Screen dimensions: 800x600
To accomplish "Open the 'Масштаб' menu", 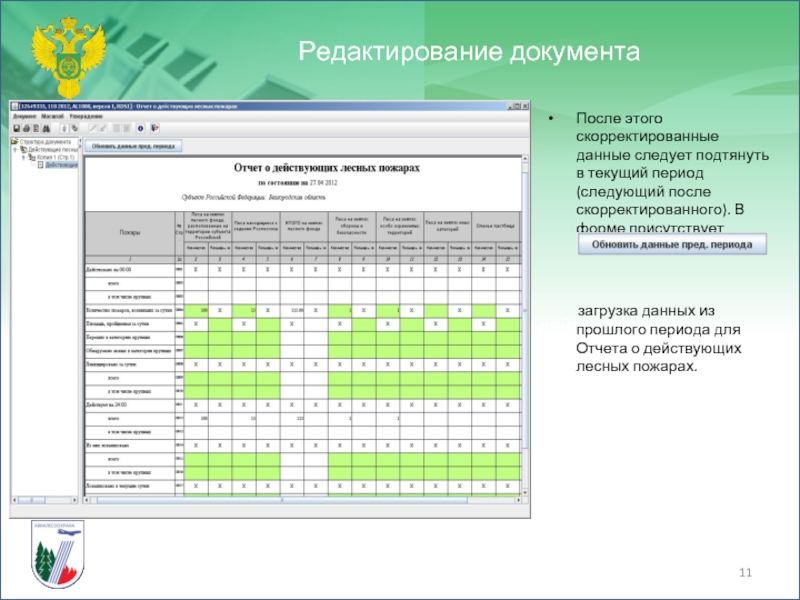I will click(x=53, y=116).
